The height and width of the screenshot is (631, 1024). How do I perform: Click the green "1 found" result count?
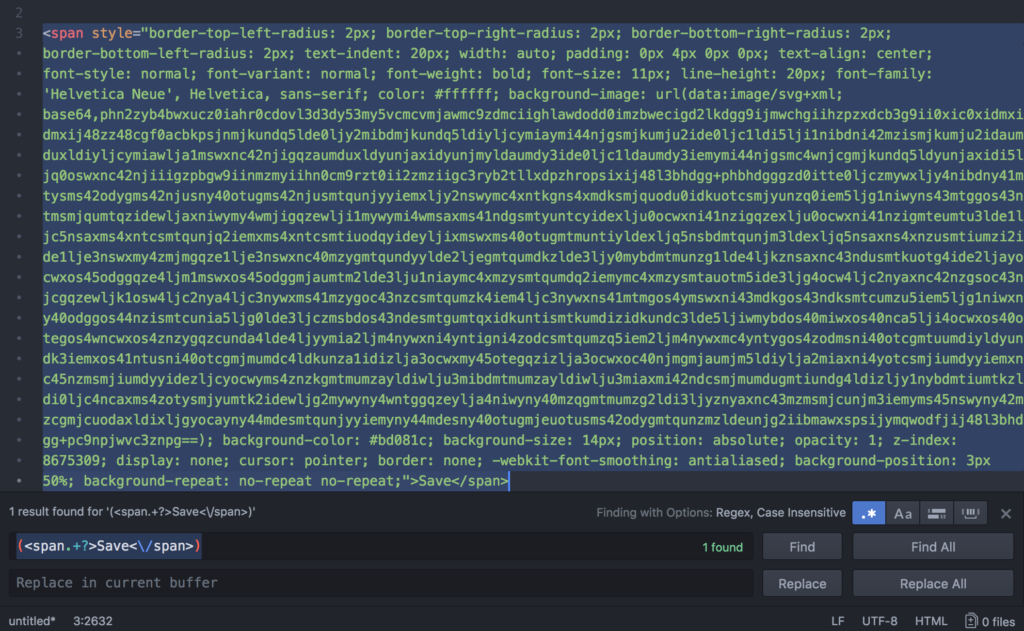click(721, 546)
